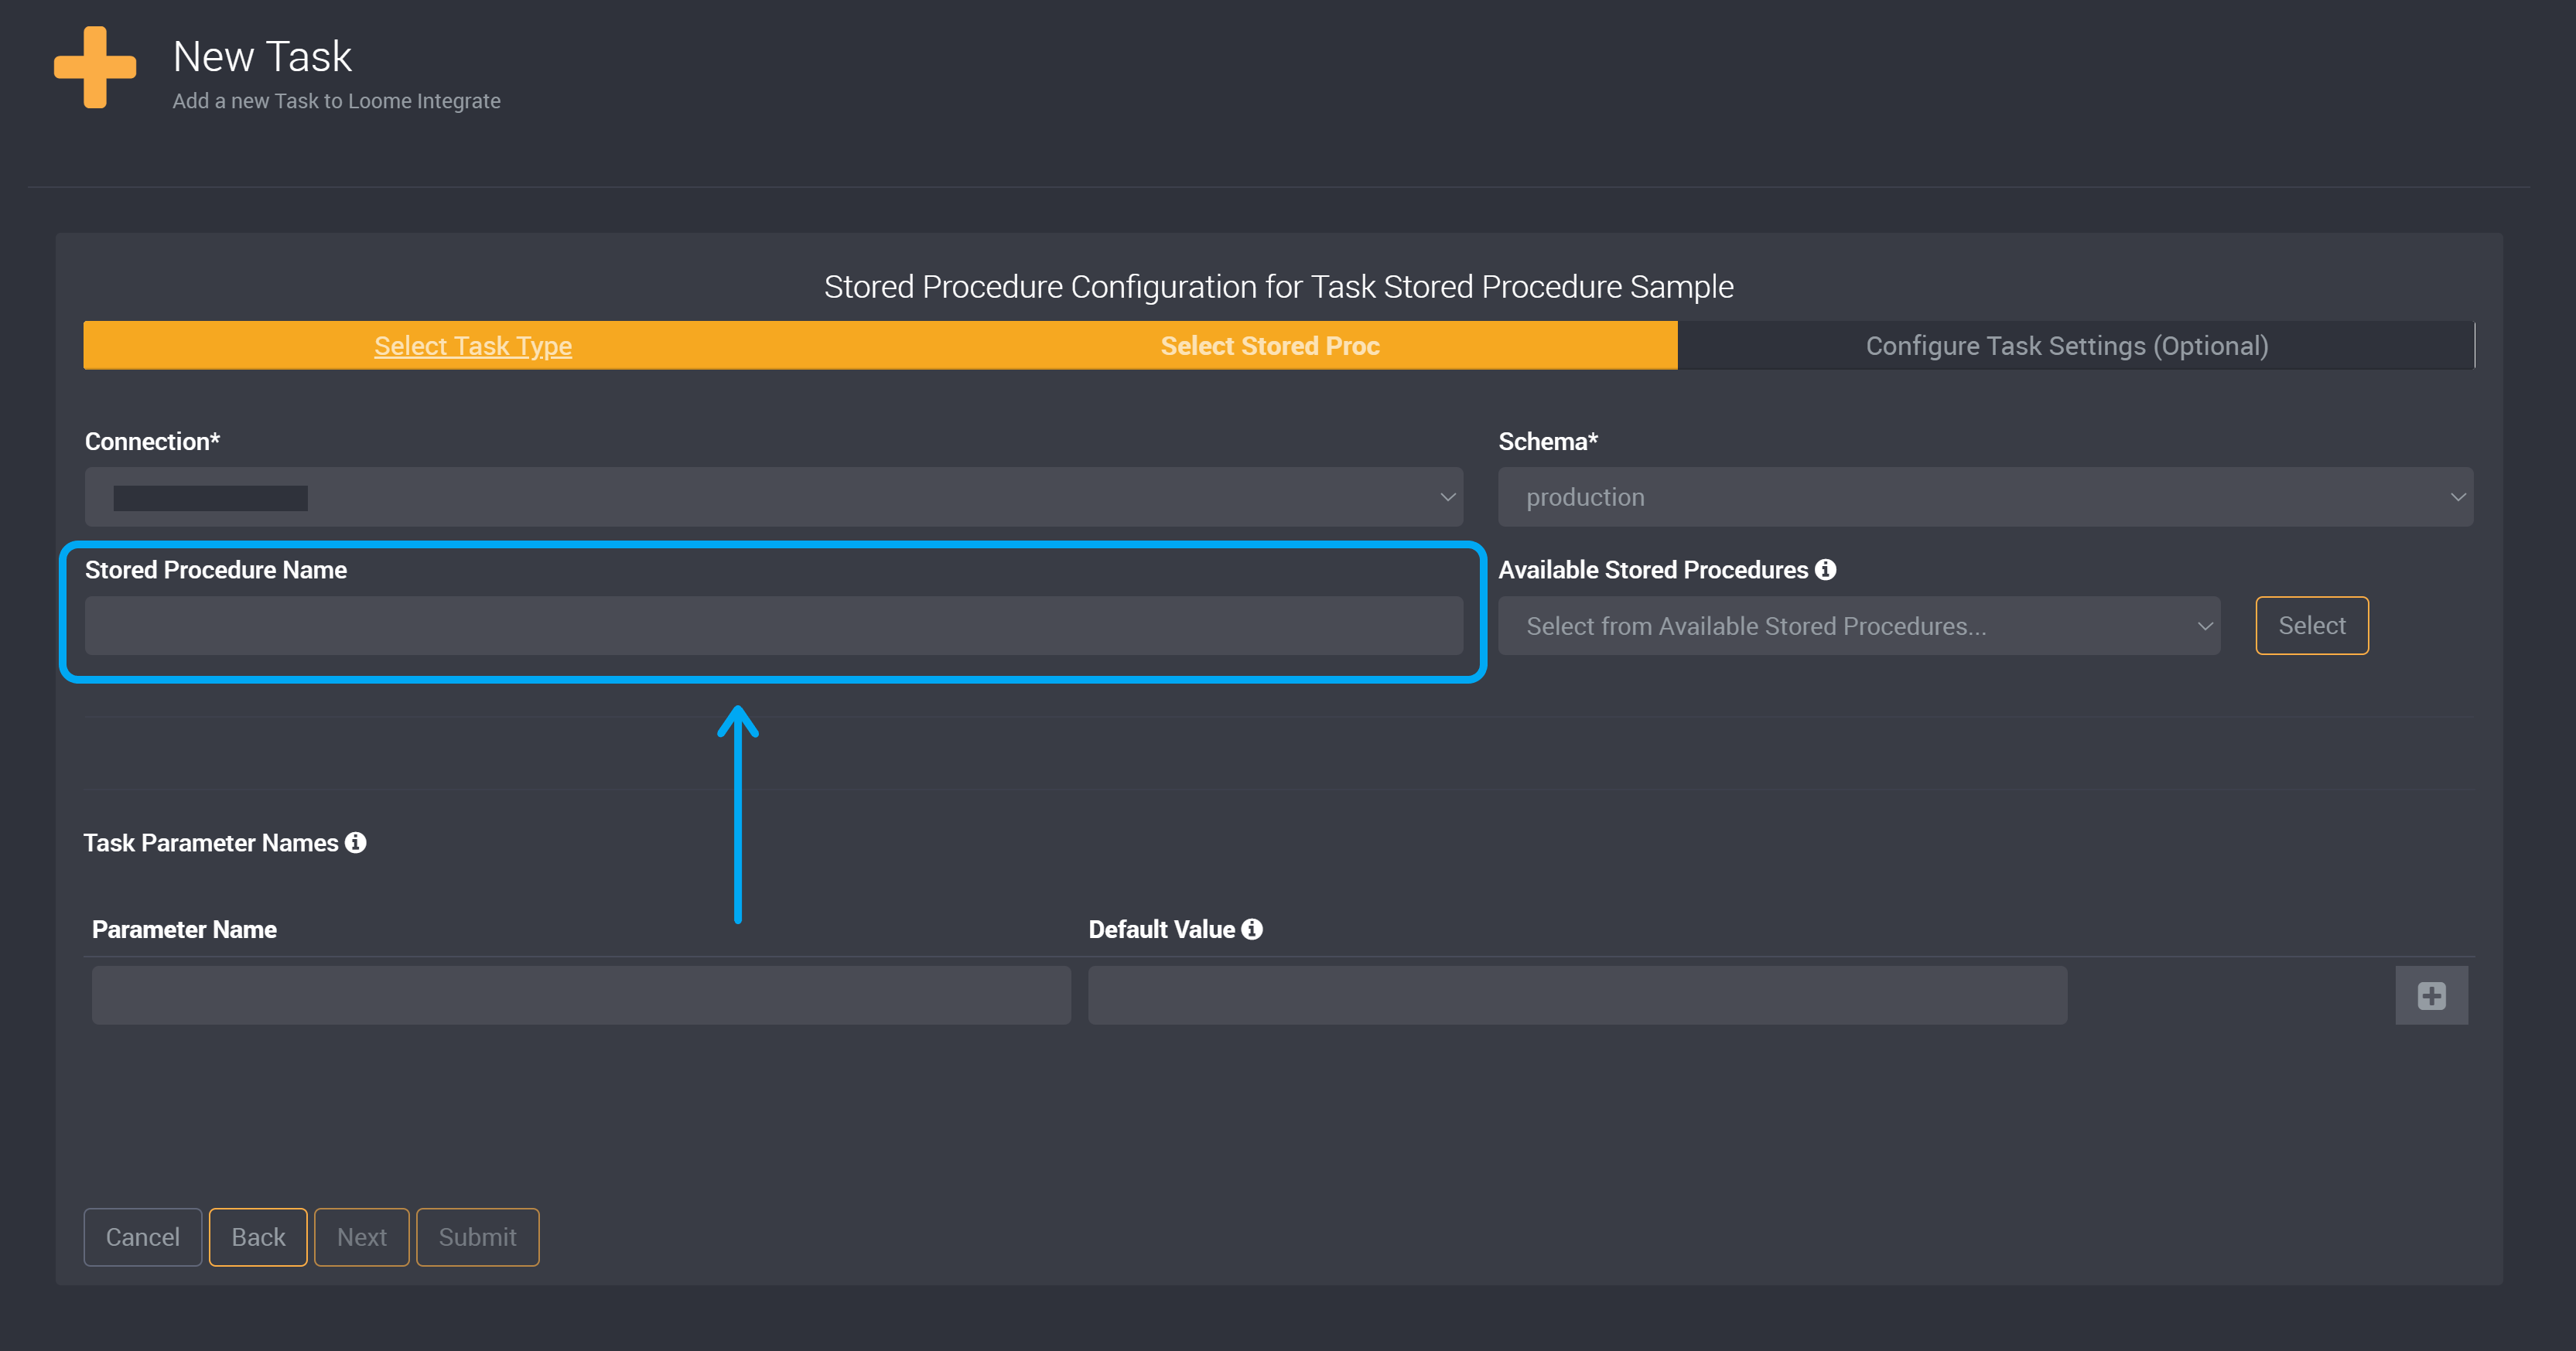2576x1351 pixels.
Task: Click the 'Schema*' label
Action: (1548, 441)
